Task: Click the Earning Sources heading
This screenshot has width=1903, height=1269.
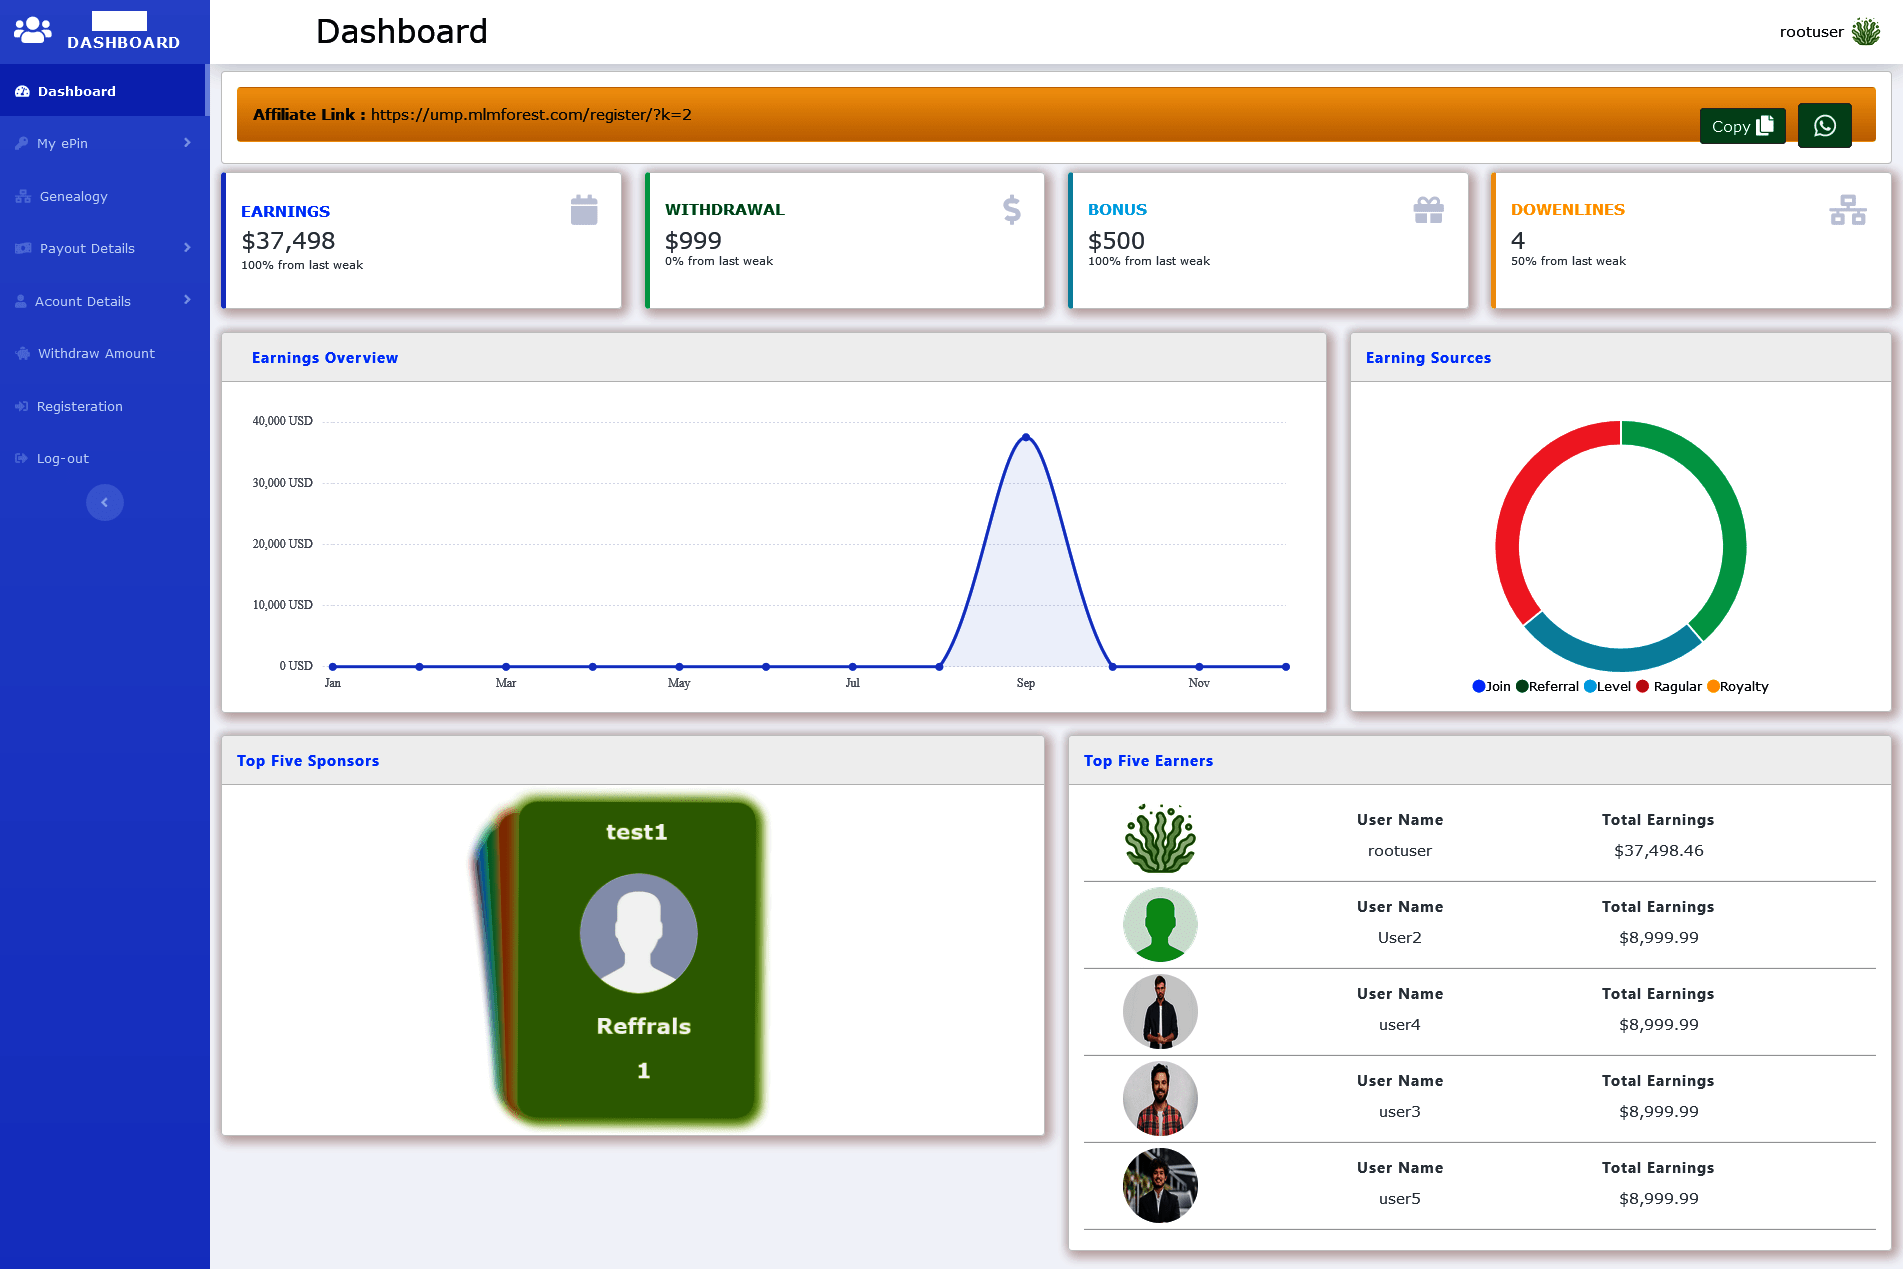Action: tap(1428, 358)
